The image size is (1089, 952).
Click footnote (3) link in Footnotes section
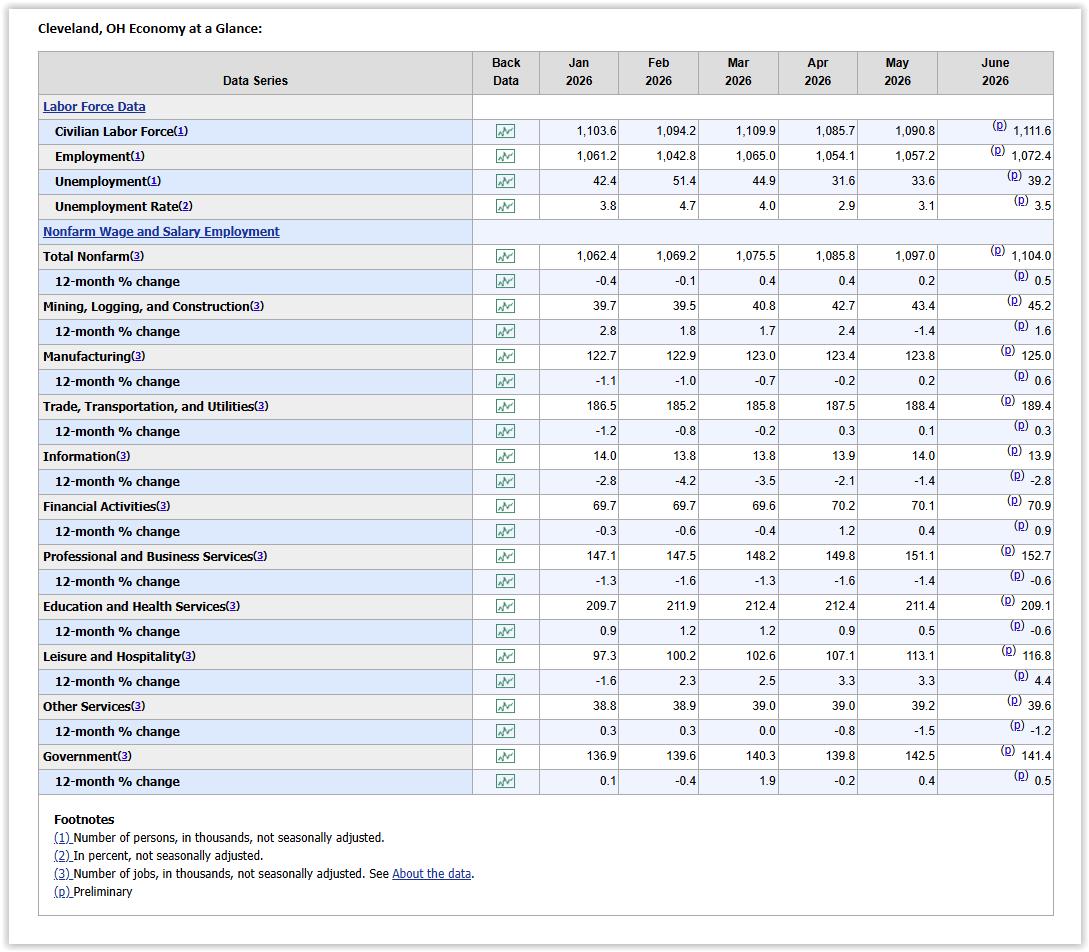click(63, 874)
